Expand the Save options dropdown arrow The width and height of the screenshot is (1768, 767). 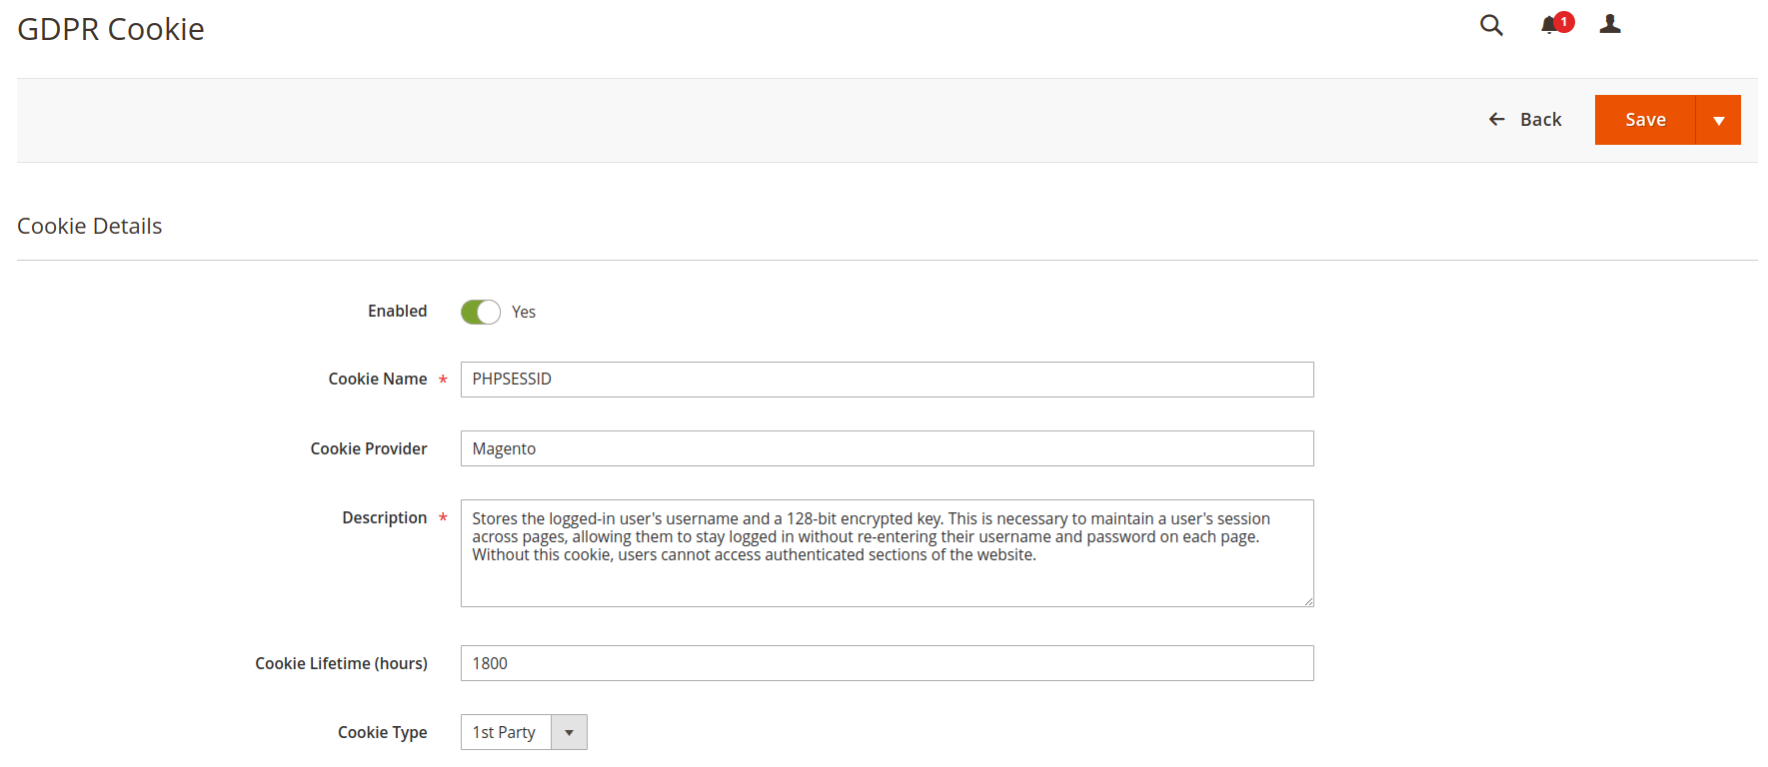pyautogui.click(x=1718, y=120)
